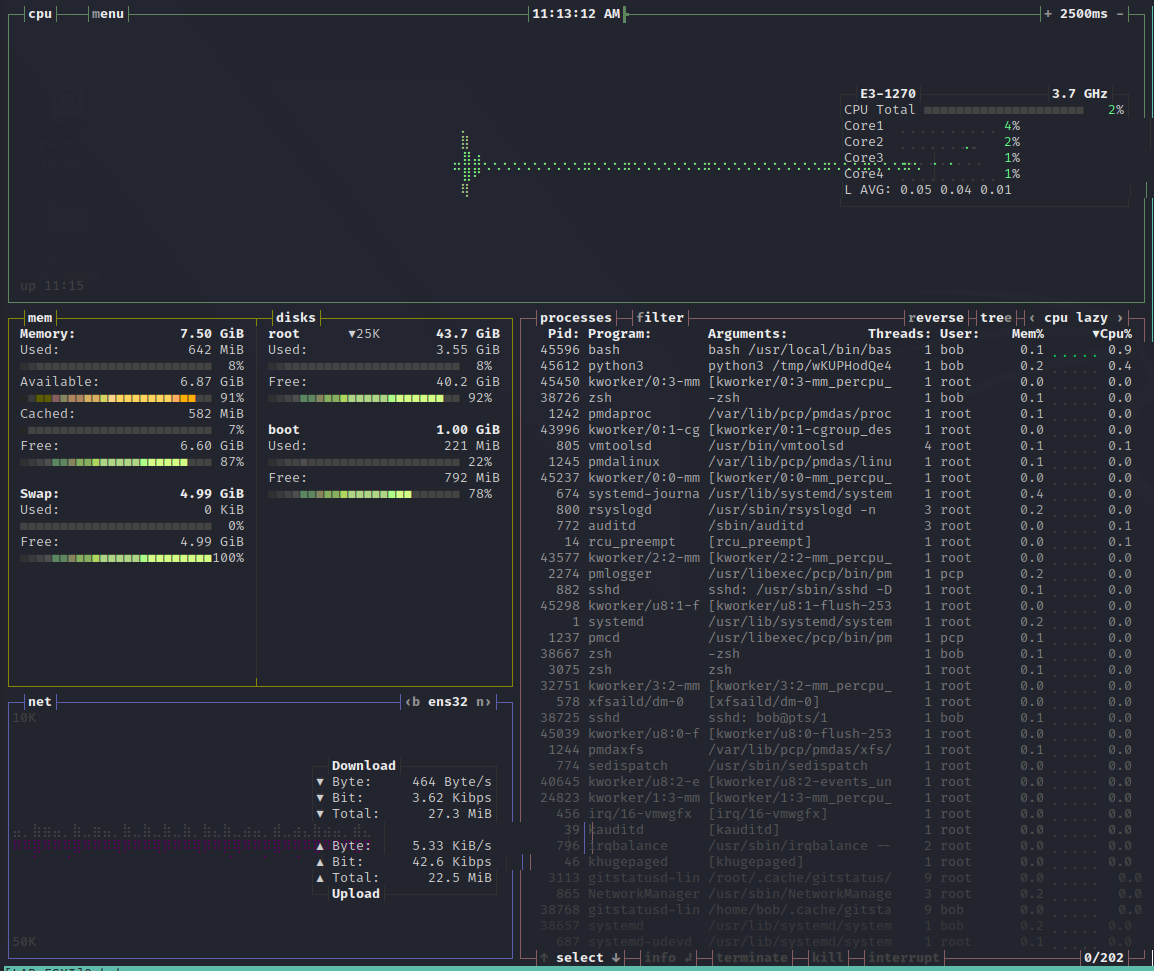The height and width of the screenshot is (971, 1154).
Task: Click the 0/202 process counter
Action: [x=1103, y=957]
